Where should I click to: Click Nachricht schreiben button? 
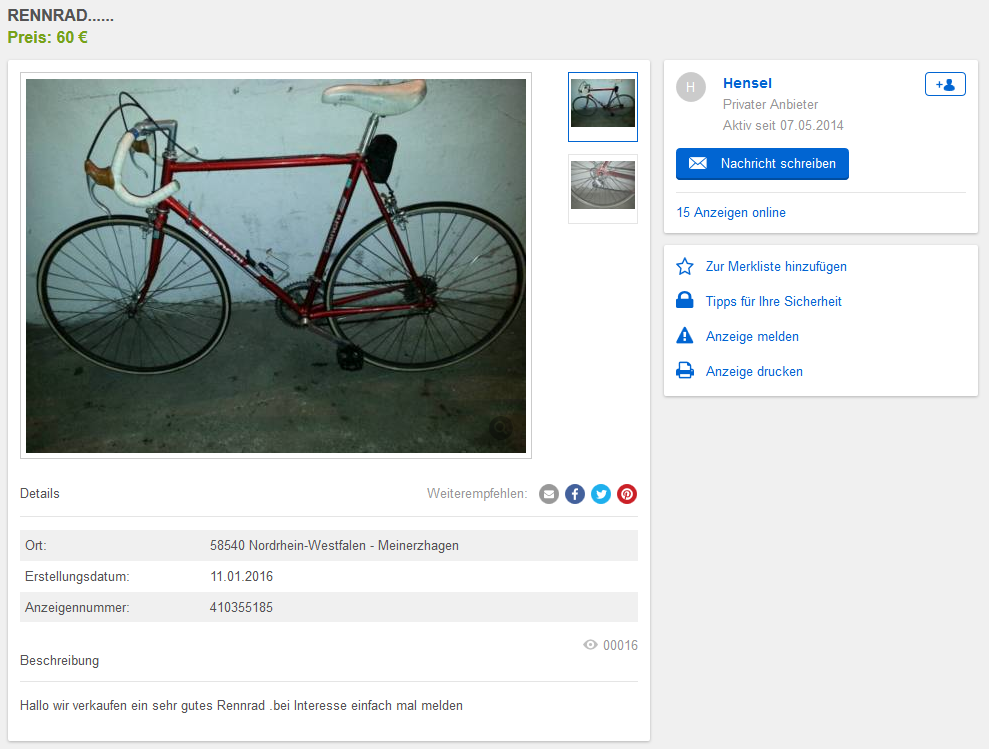click(762, 164)
